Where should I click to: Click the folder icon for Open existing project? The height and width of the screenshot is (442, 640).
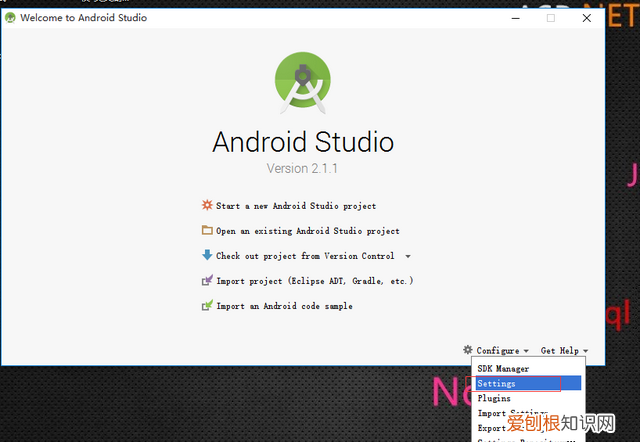(x=207, y=230)
